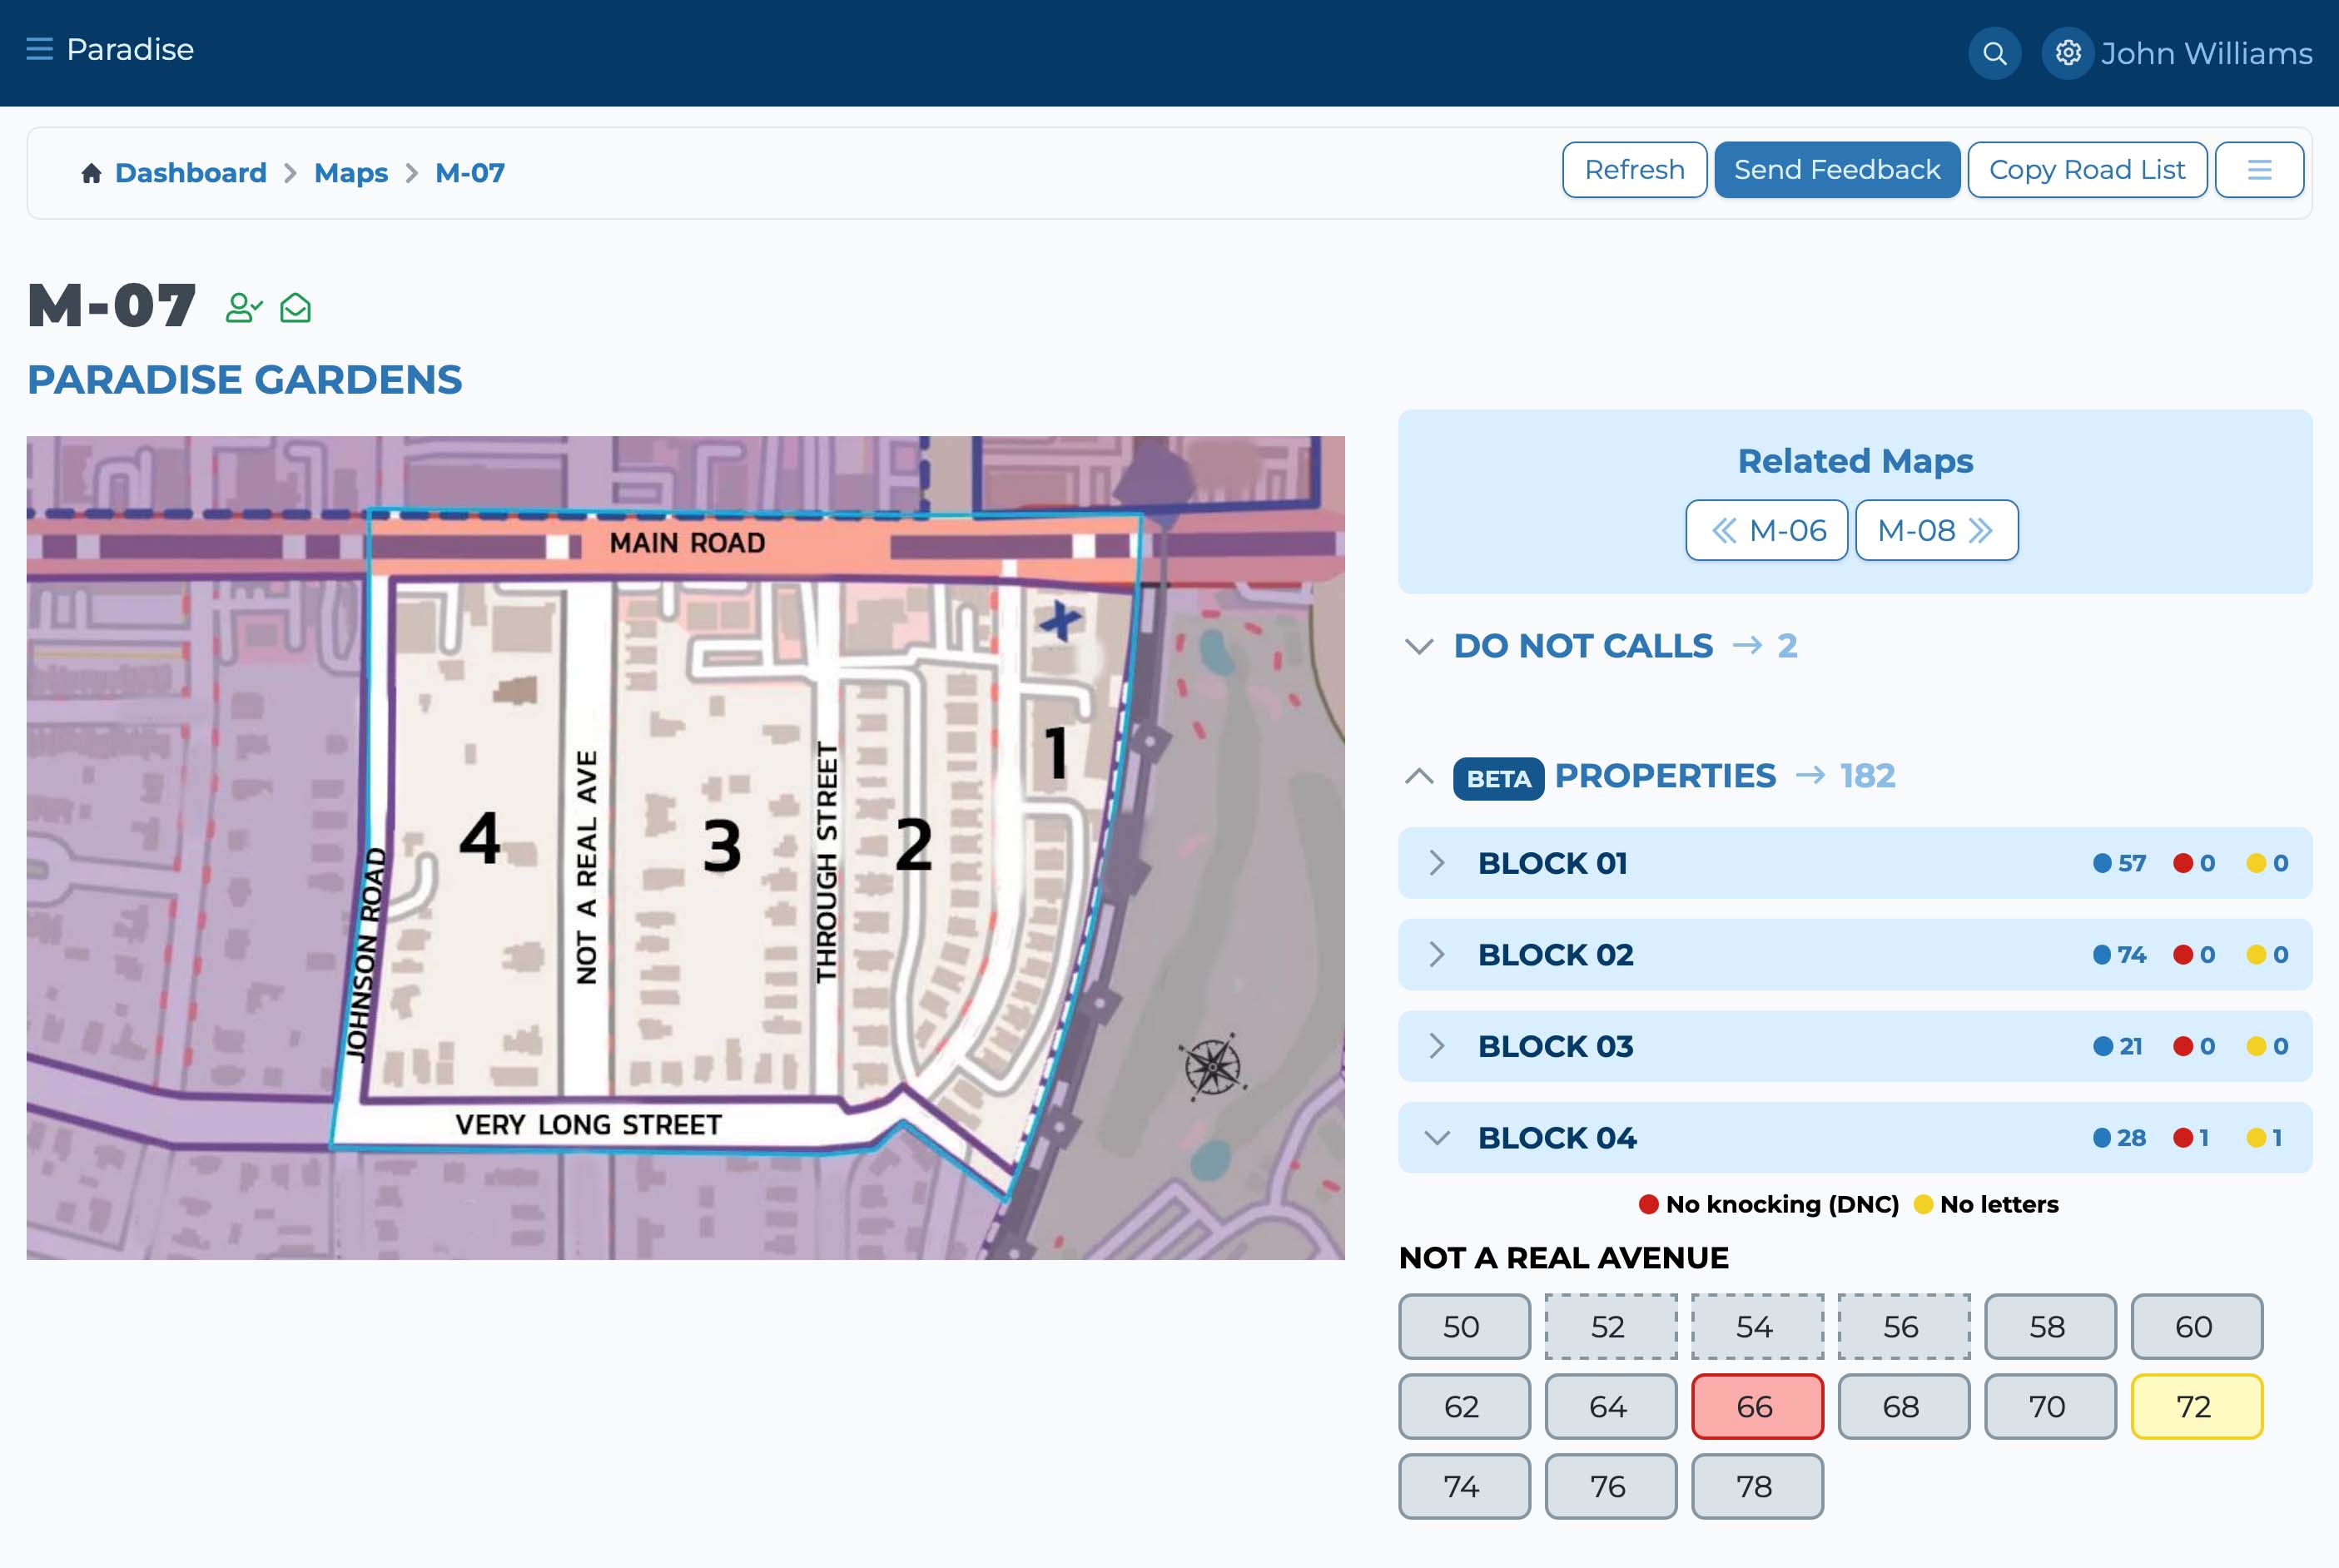
Task: Toggle house number 72 tile
Action: pyautogui.click(x=2195, y=1406)
